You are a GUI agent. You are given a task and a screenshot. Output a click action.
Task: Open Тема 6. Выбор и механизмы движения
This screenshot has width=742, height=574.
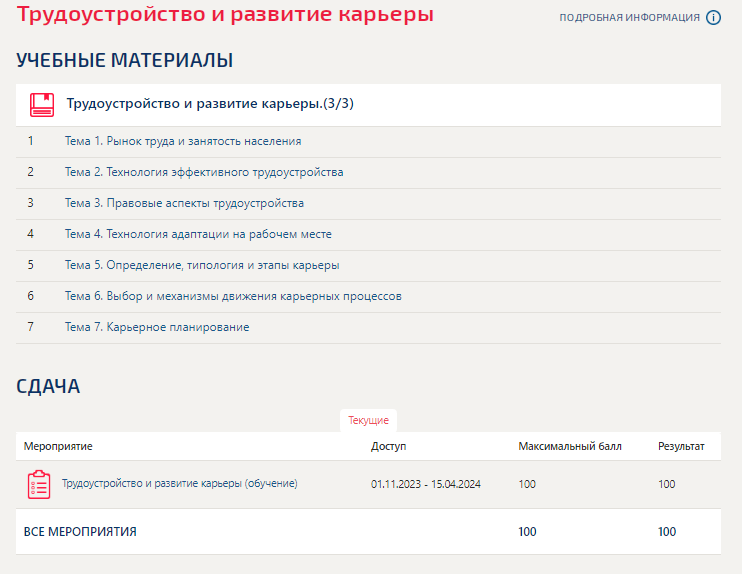233,296
